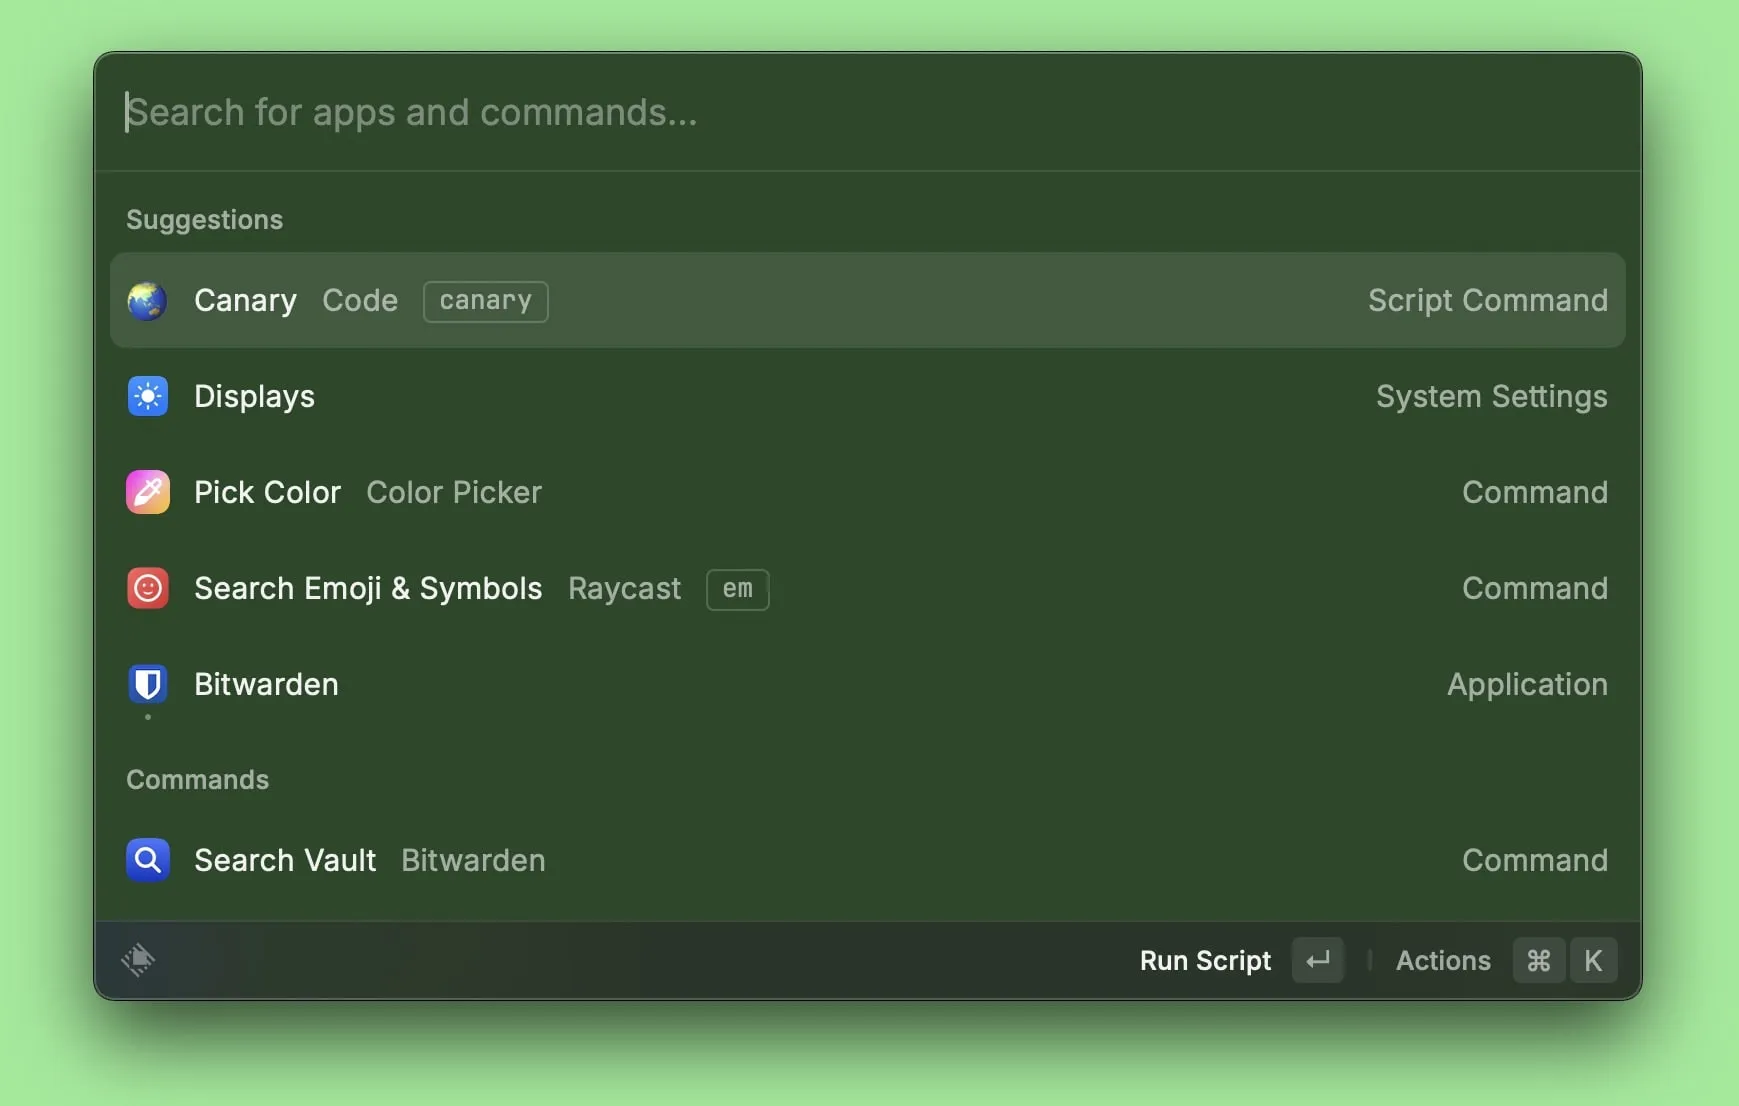The width and height of the screenshot is (1739, 1106).
Task: Launch the Bitwarden application entry
Action: click(866, 685)
